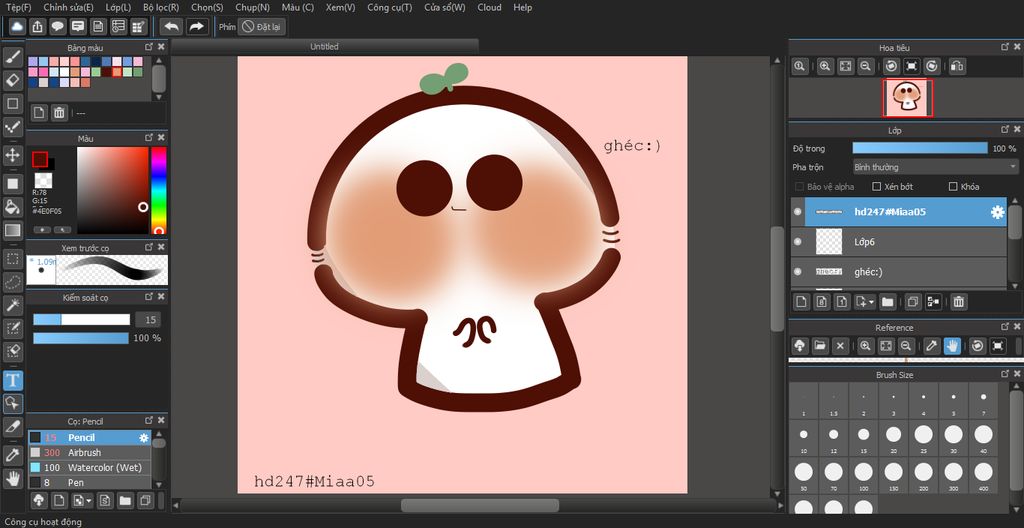The height and width of the screenshot is (528, 1024).
Task: Activate the Lasso selection tool
Action: click(13, 282)
